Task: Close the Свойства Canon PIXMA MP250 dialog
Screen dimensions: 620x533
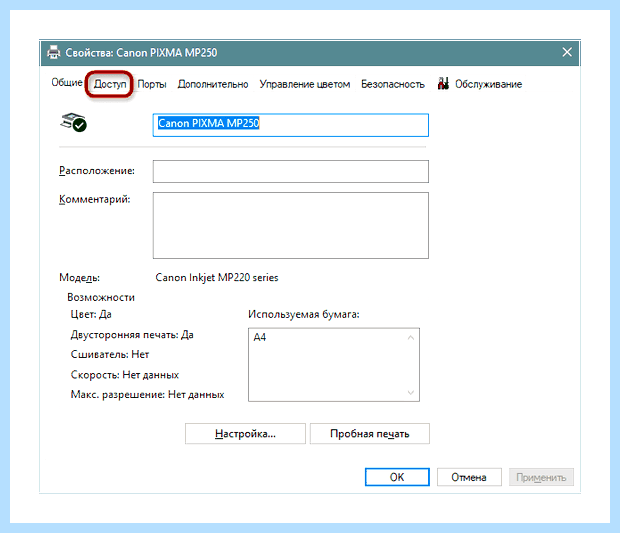Action: (567, 52)
